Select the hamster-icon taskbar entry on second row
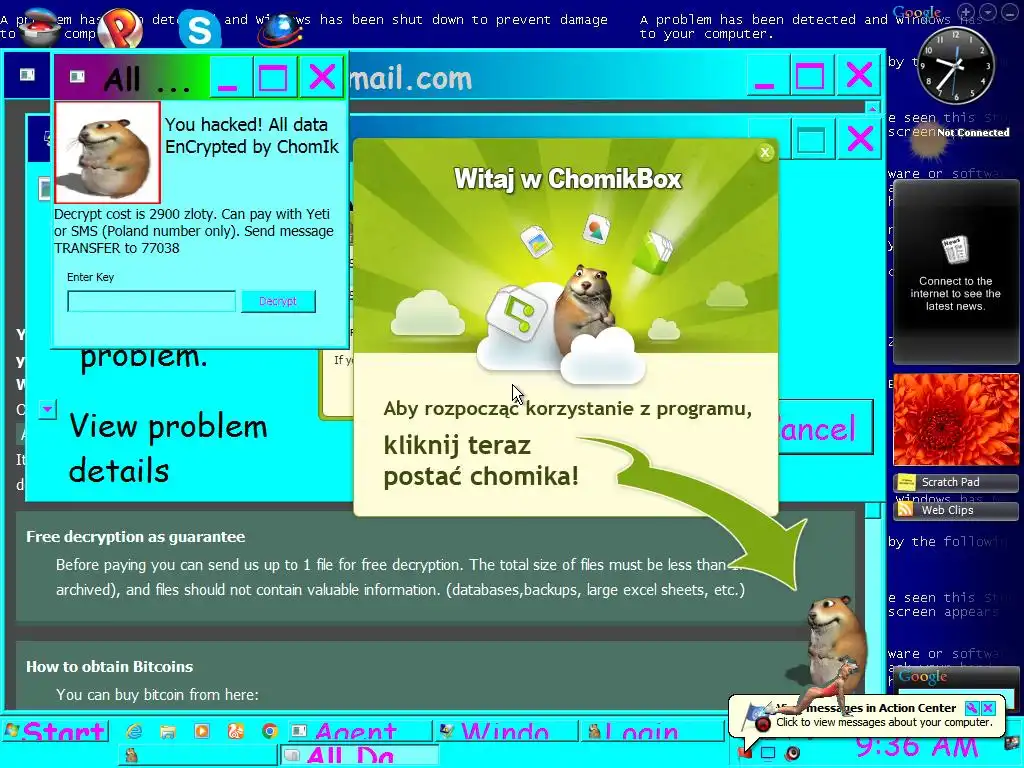The height and width of the screenshot is (768, 1024). coord(199,755)
